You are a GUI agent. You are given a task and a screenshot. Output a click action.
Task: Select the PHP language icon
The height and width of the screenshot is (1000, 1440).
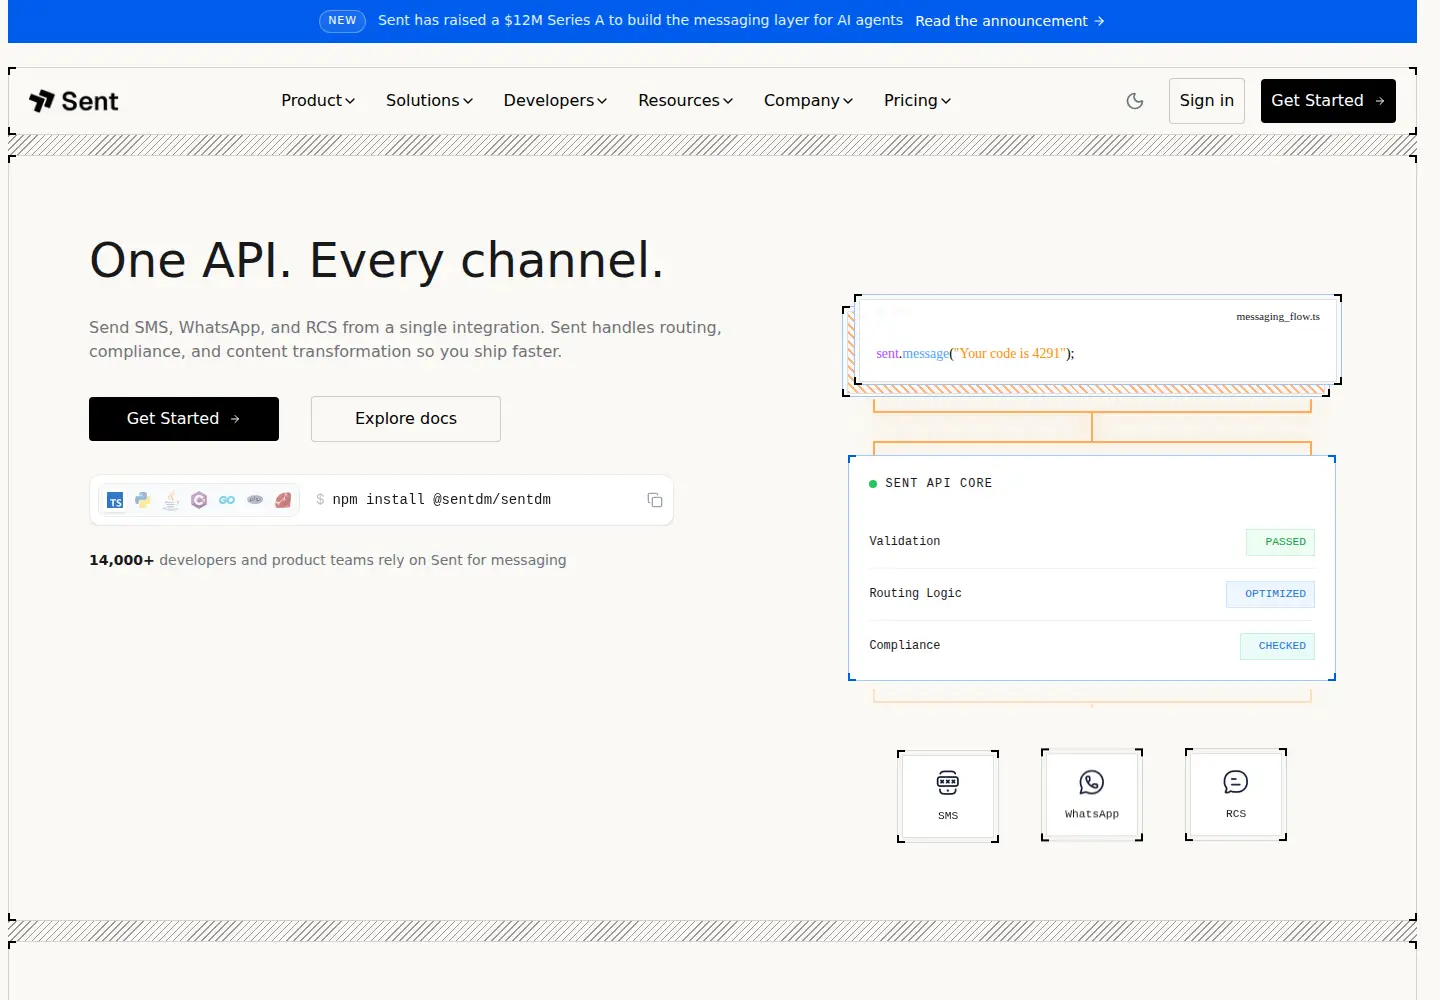(255, 500)
